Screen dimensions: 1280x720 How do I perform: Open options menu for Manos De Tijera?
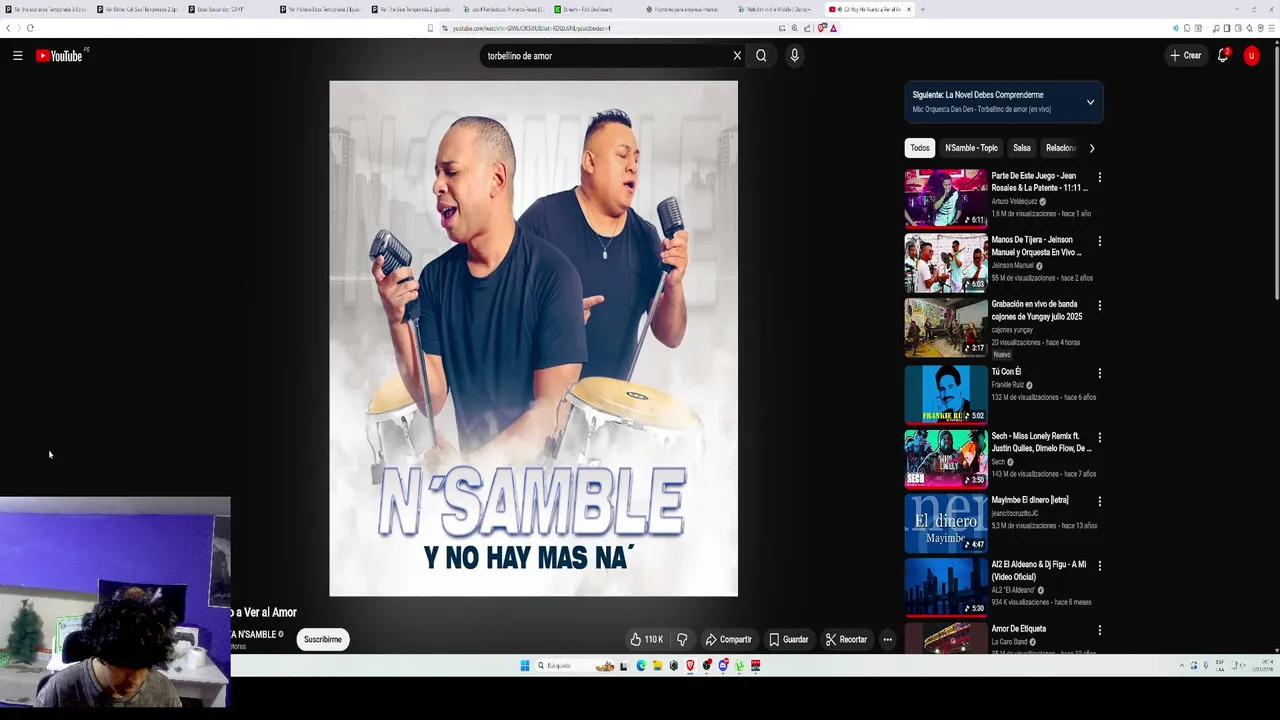click(1099, 241)
